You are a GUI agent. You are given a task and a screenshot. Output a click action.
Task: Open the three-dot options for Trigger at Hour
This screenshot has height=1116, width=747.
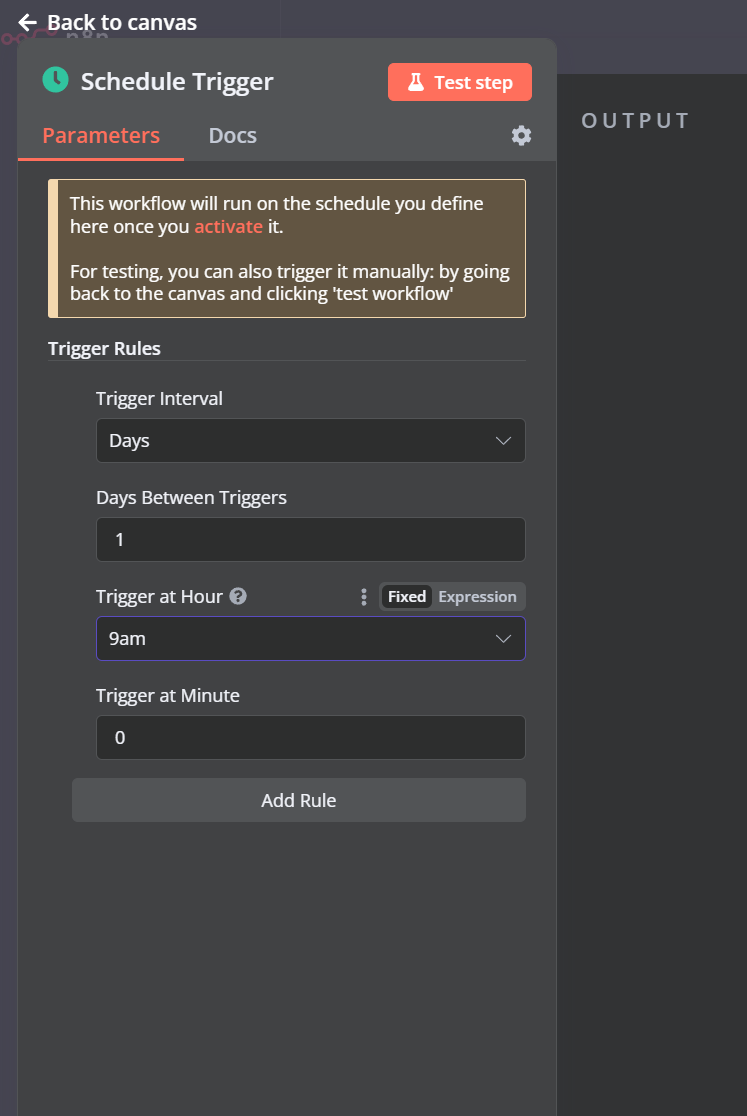click(364, 597)
